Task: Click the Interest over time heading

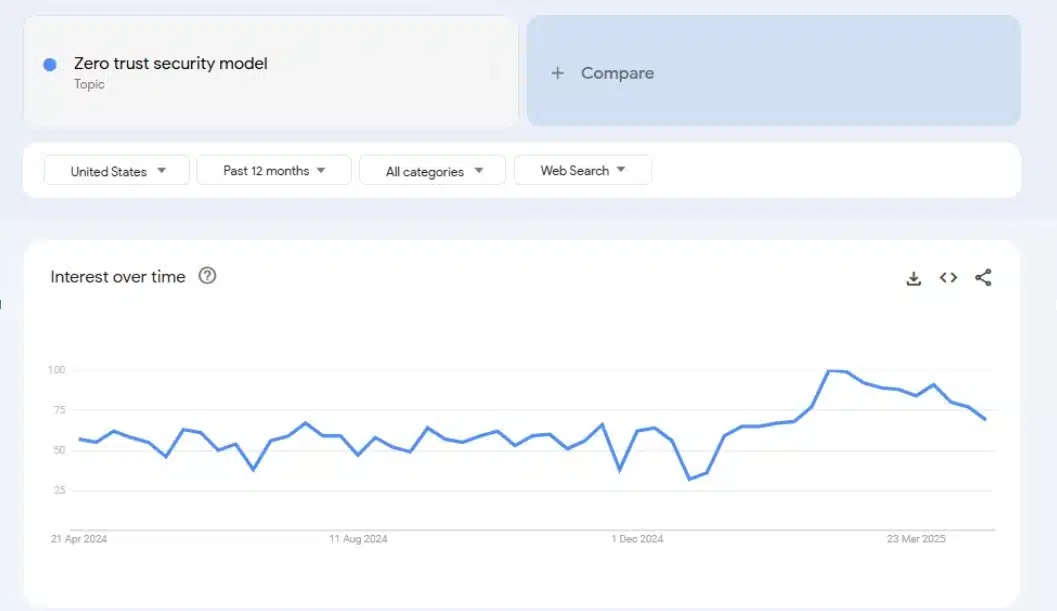Action: pos(118,277)
